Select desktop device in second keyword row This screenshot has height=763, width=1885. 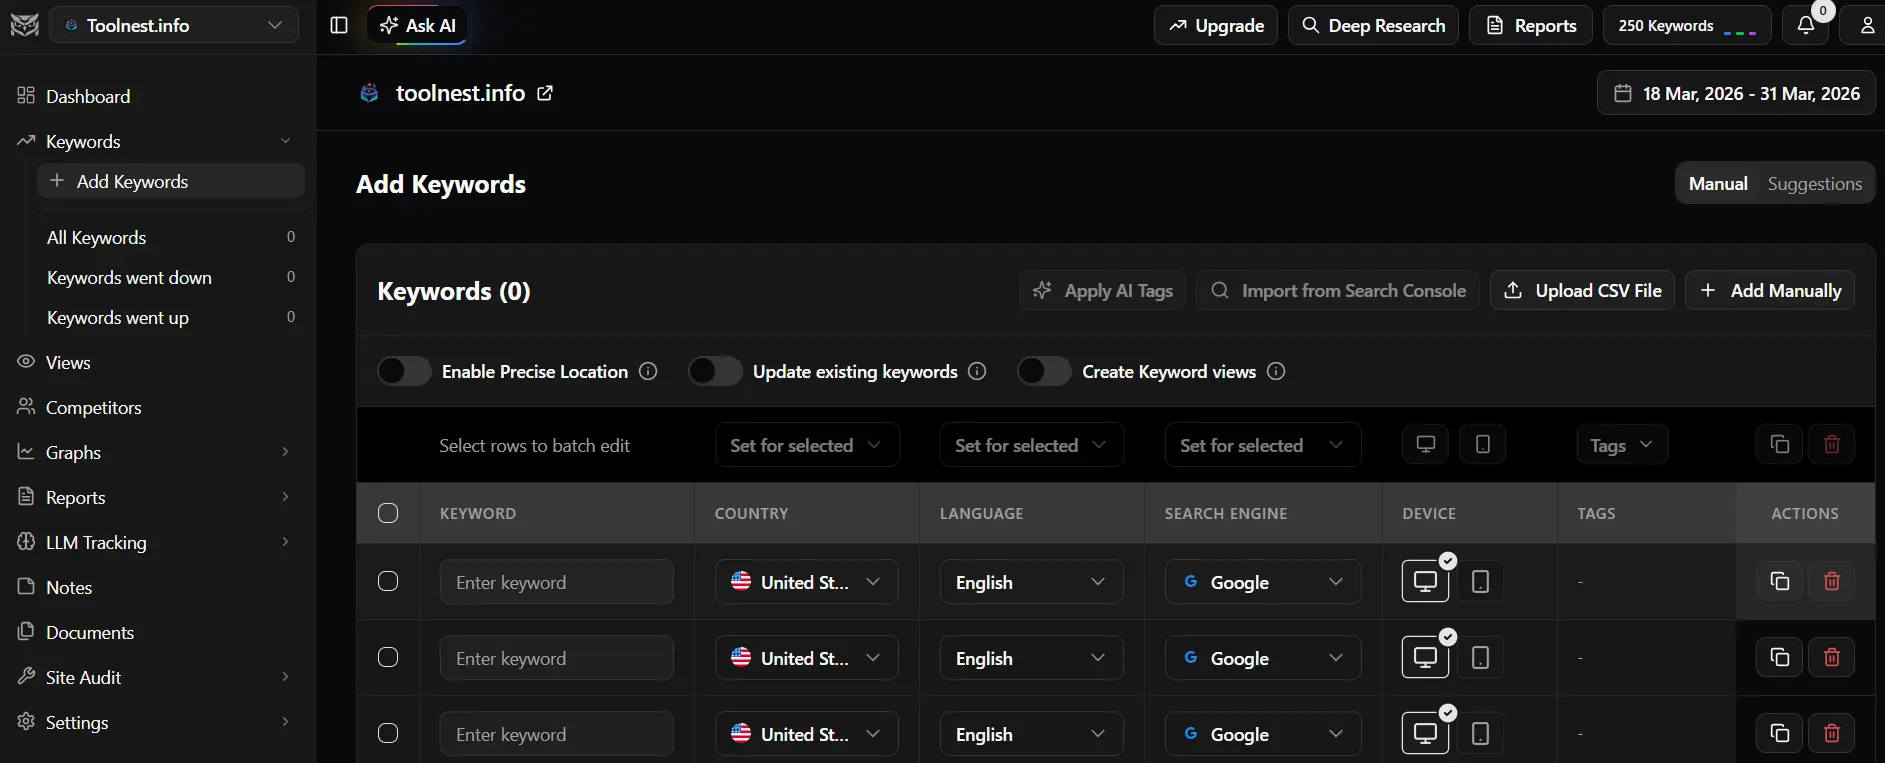[x=1425, y=657]
